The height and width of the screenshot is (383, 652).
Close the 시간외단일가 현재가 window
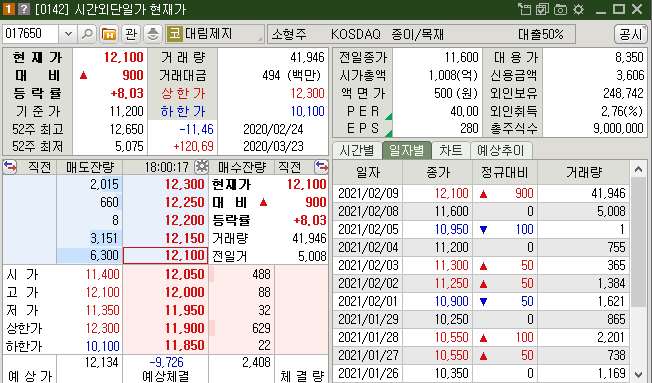[637, 9]
